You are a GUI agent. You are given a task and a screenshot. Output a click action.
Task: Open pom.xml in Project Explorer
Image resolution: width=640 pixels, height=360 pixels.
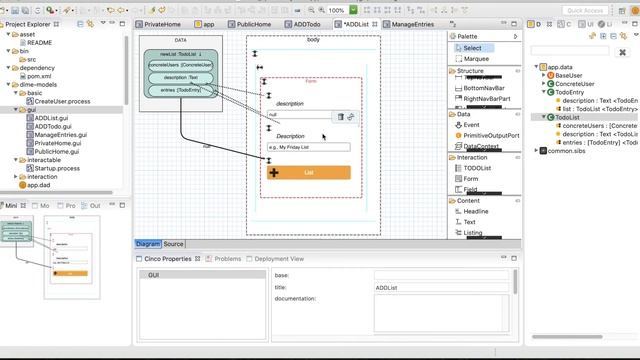(x=35, y=76)
